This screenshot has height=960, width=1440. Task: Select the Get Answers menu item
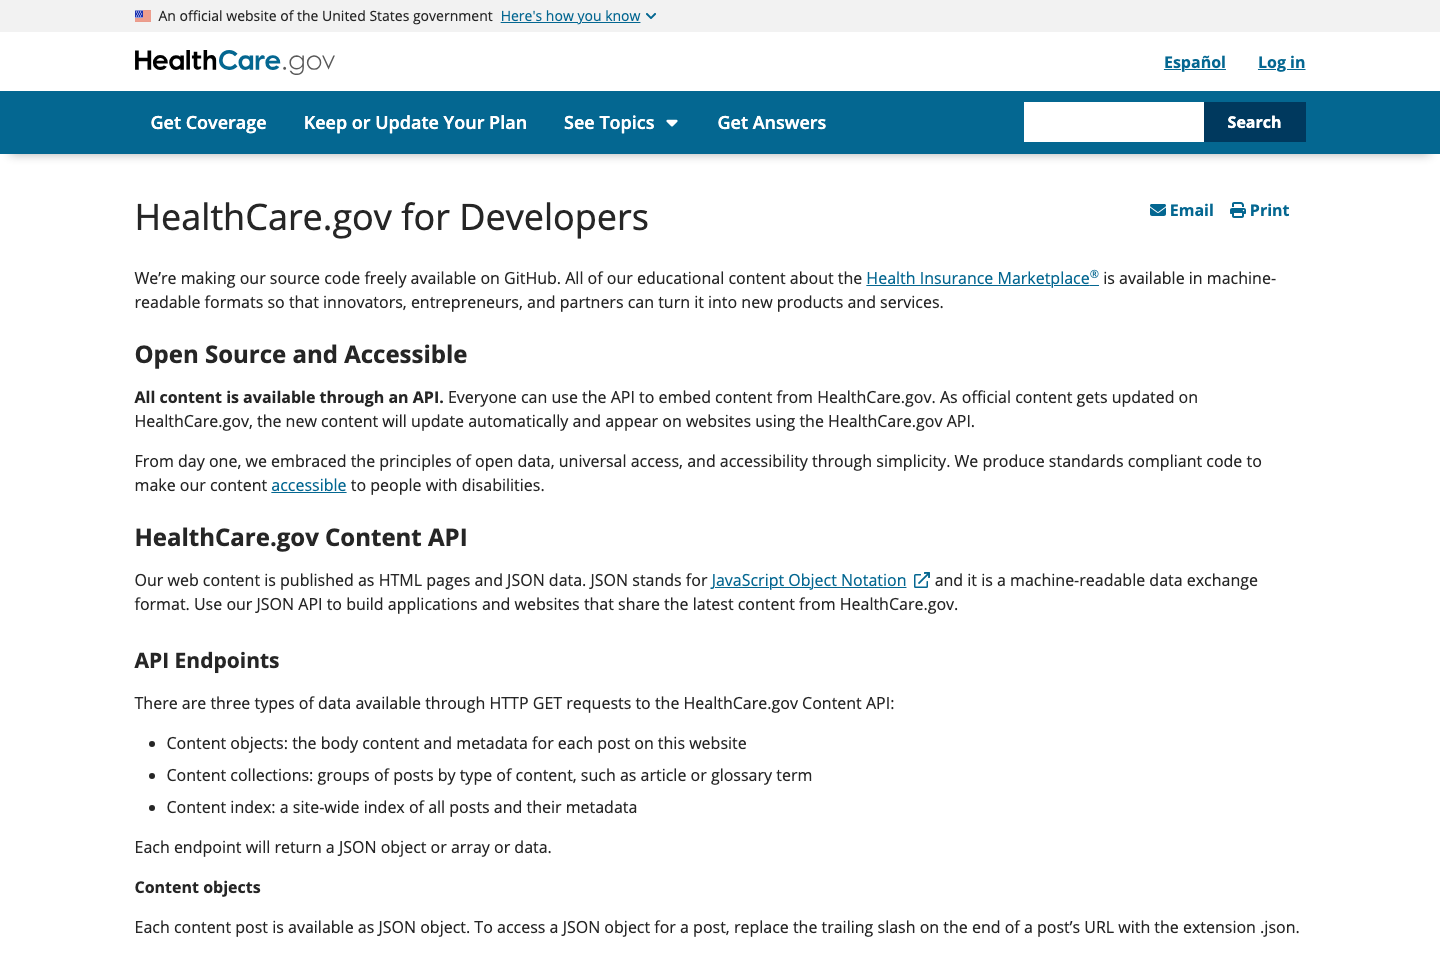pos(771,122)
